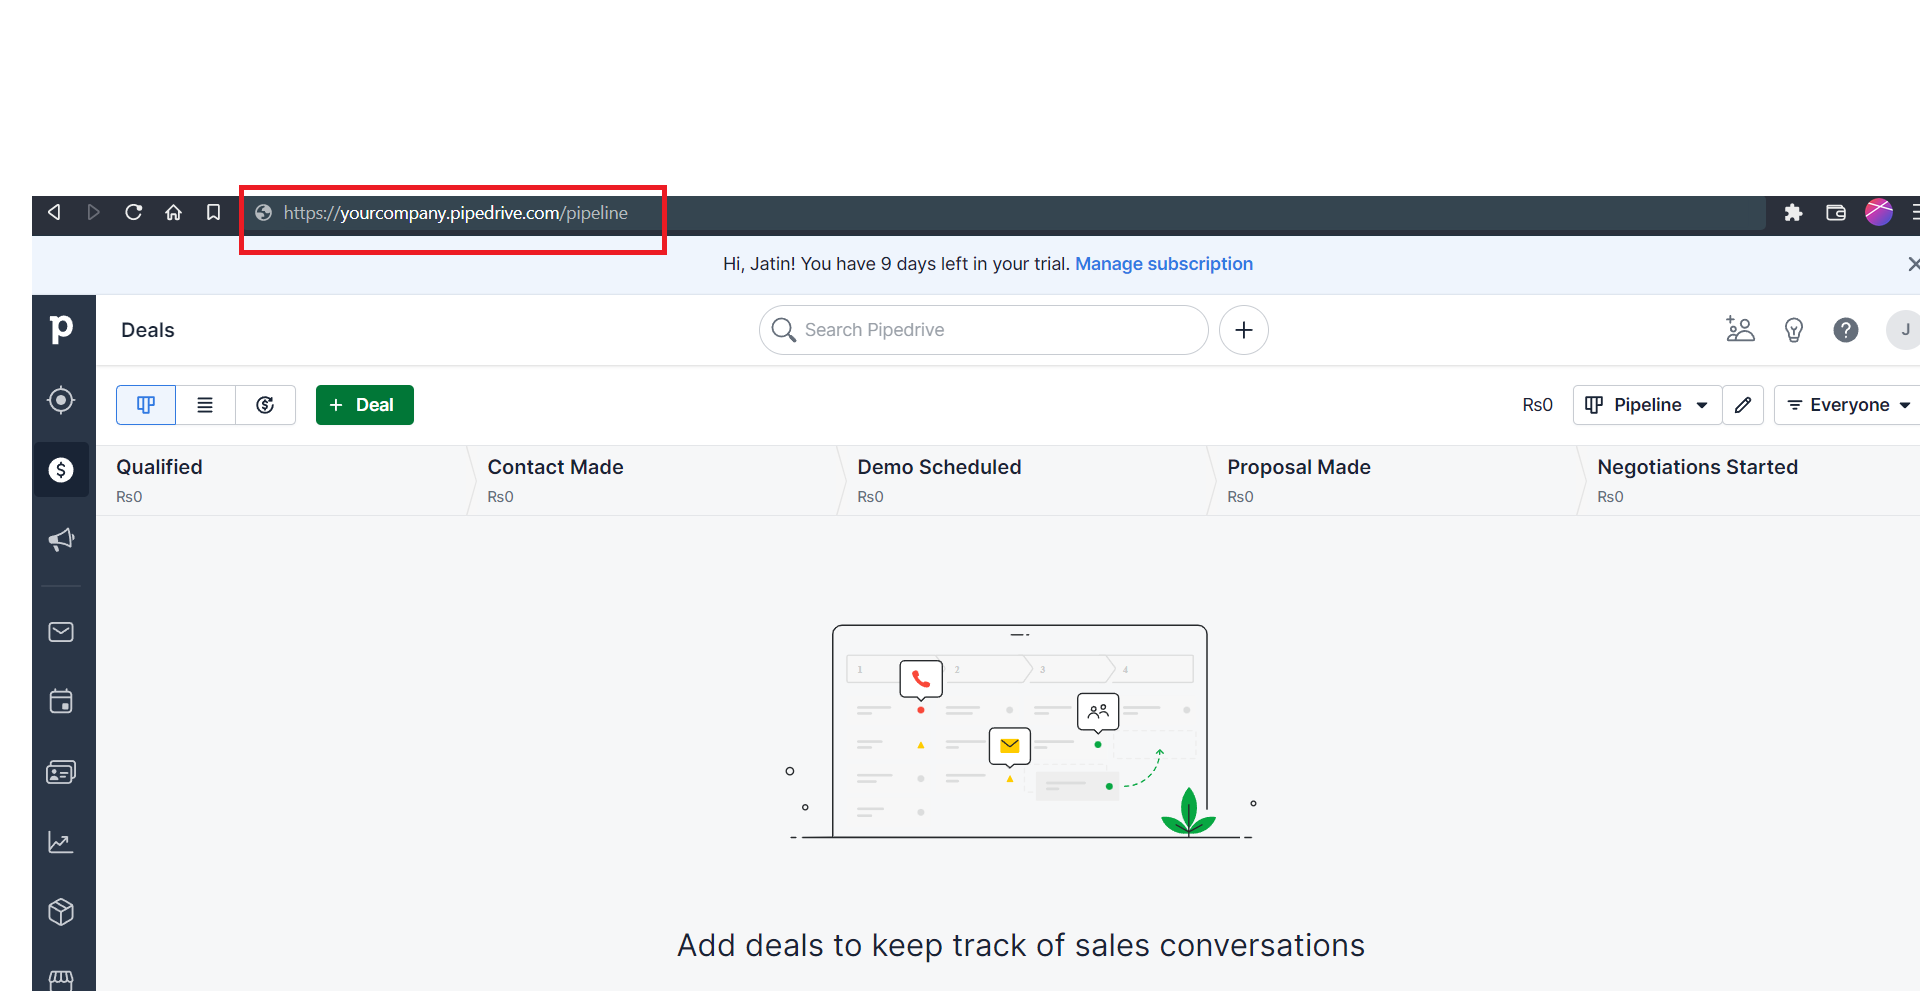Click the green add Deal button
This screenshot has width=1920, height=991.
coord(364,405)
